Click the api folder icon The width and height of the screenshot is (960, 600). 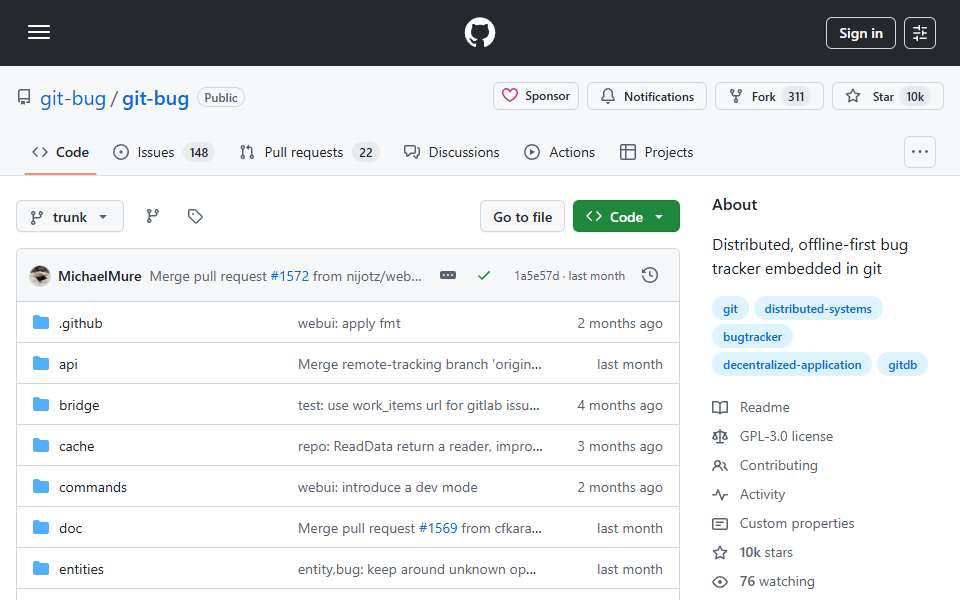(41, 364)
